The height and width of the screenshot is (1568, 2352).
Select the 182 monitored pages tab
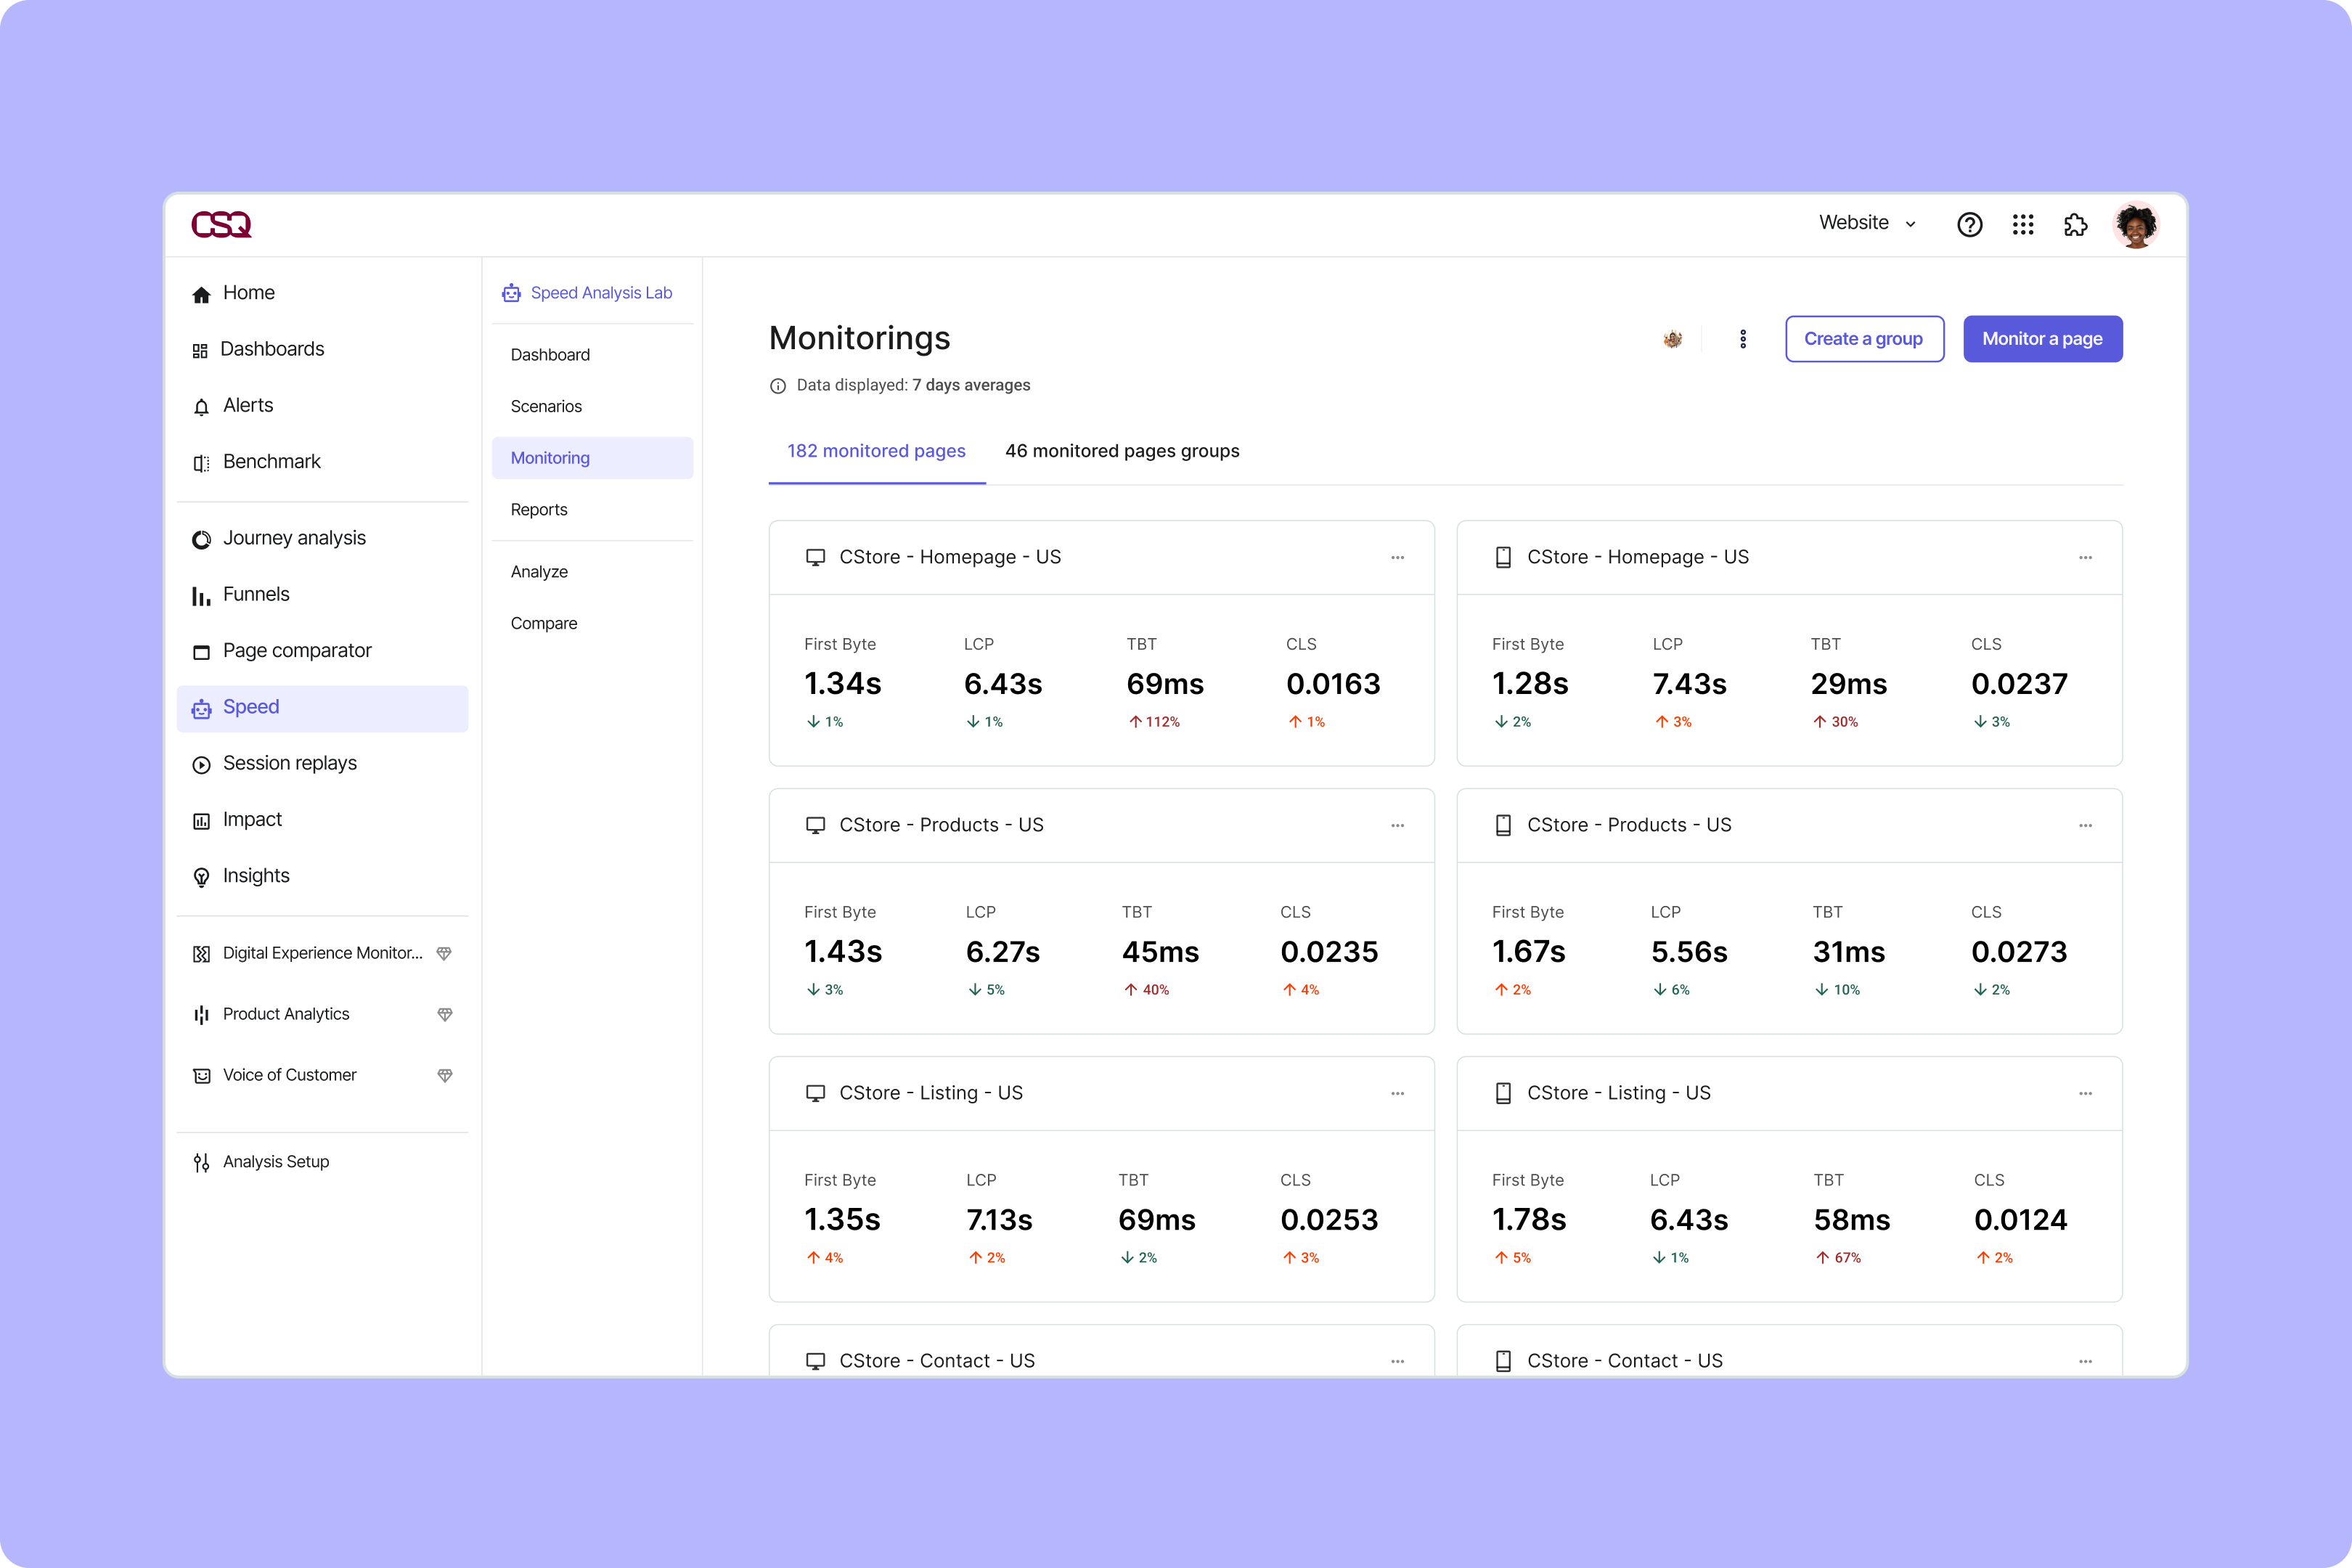pos(876,451)
